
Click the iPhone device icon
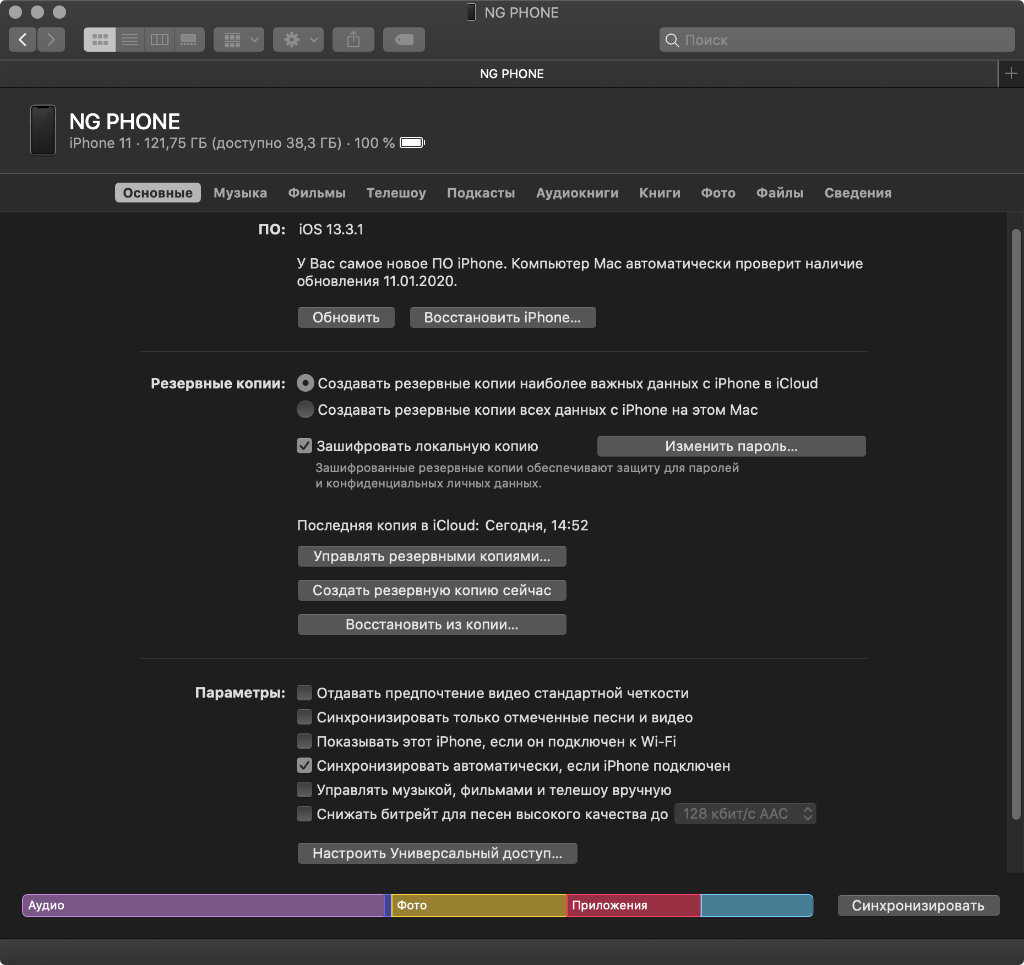tap(43, 131)
